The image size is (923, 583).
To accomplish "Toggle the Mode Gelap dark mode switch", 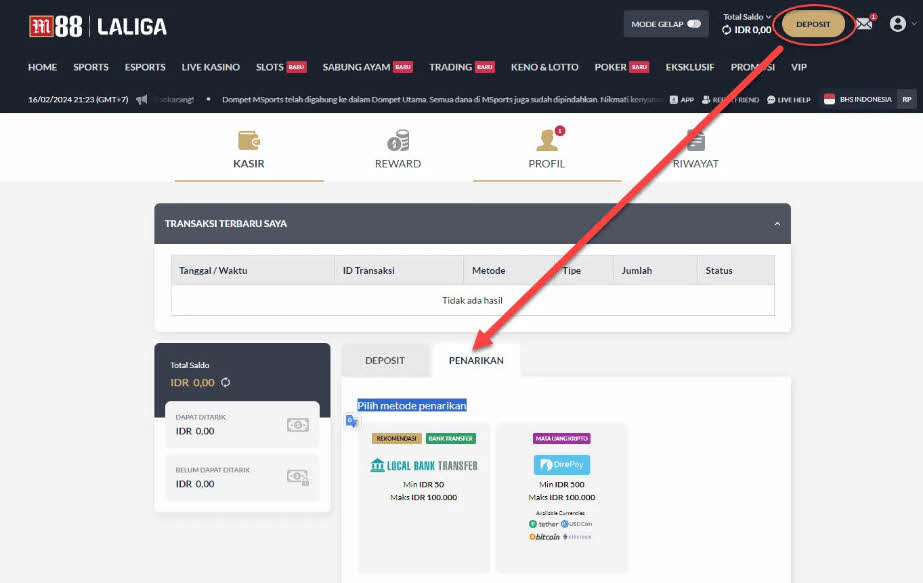I will pos(693,24).
